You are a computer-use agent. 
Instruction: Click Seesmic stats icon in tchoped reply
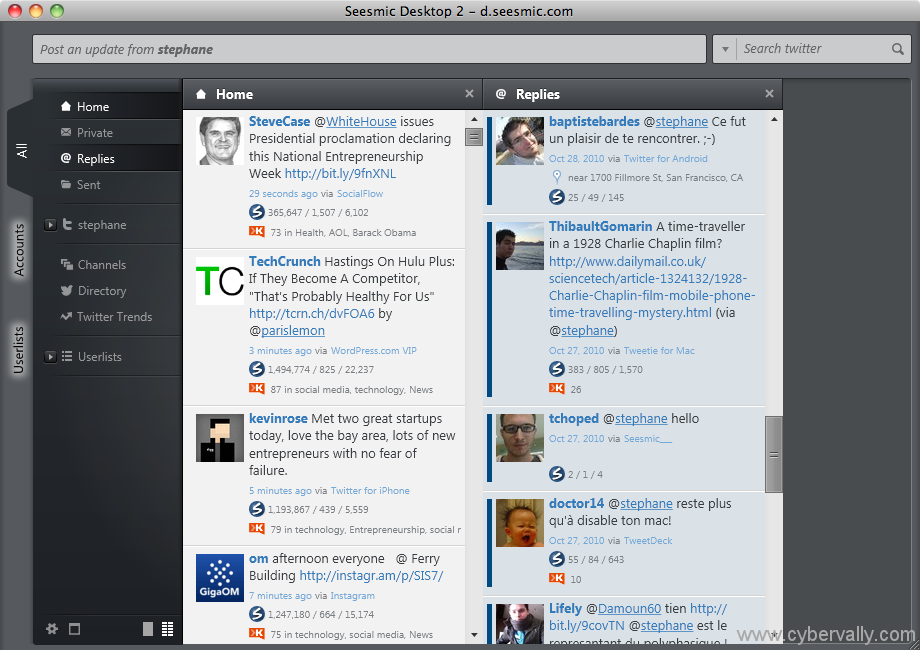(x=556, y=473)
